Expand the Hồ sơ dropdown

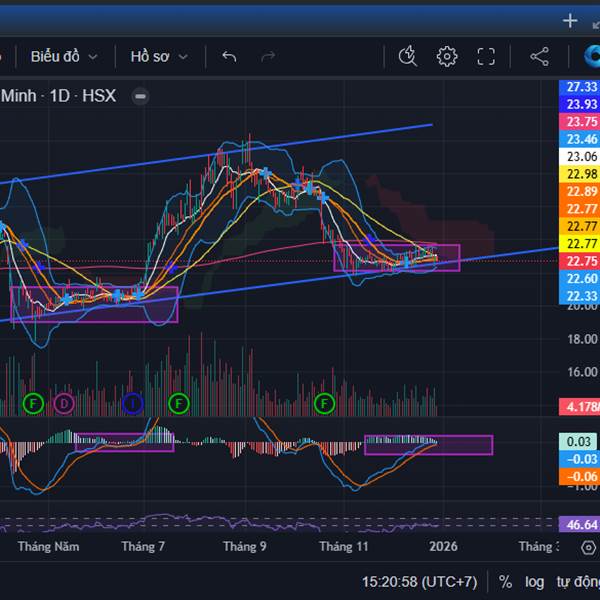[x=159, y=56]
